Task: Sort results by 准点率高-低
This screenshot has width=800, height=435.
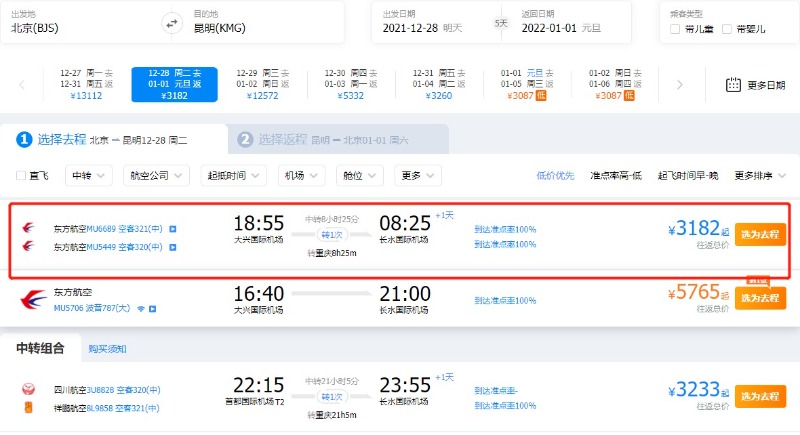Action: tap(616, 176)
